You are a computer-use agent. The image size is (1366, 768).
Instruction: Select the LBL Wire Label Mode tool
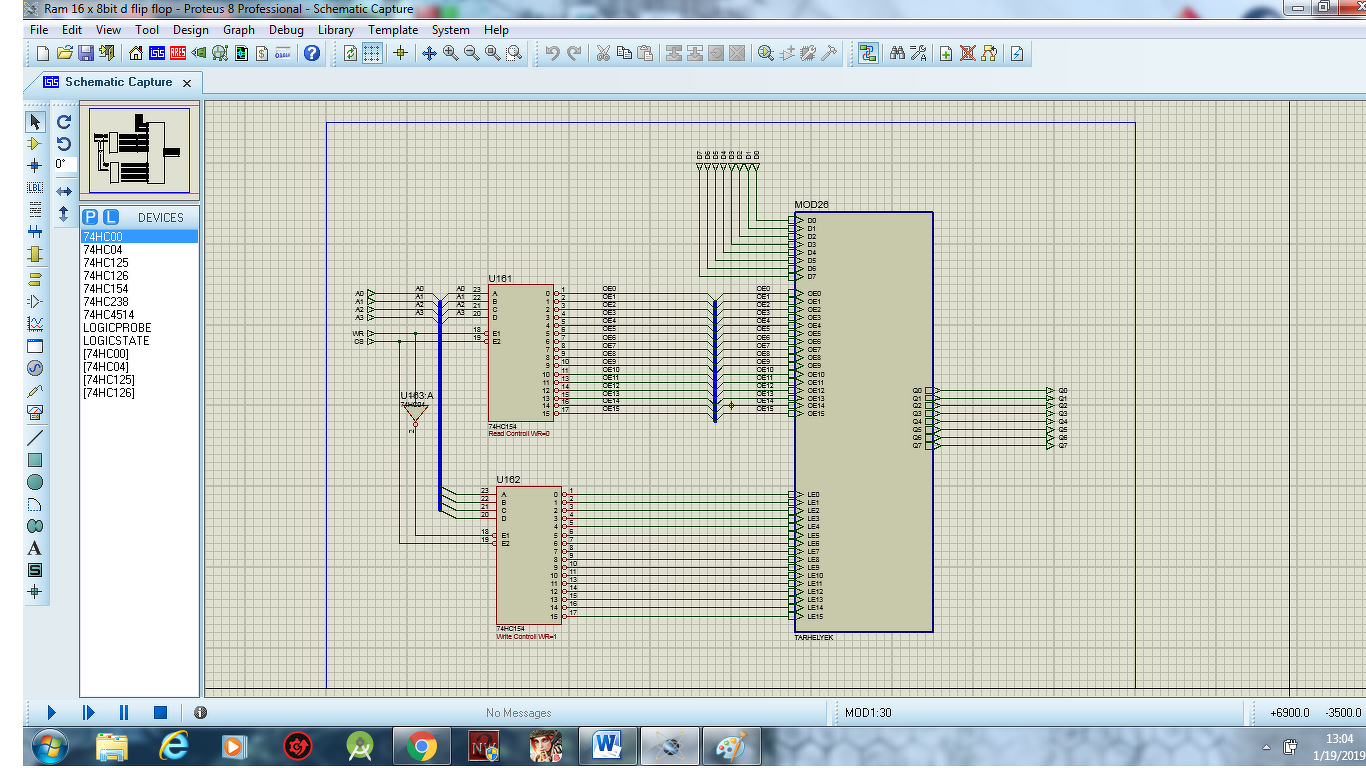(35, 187)
